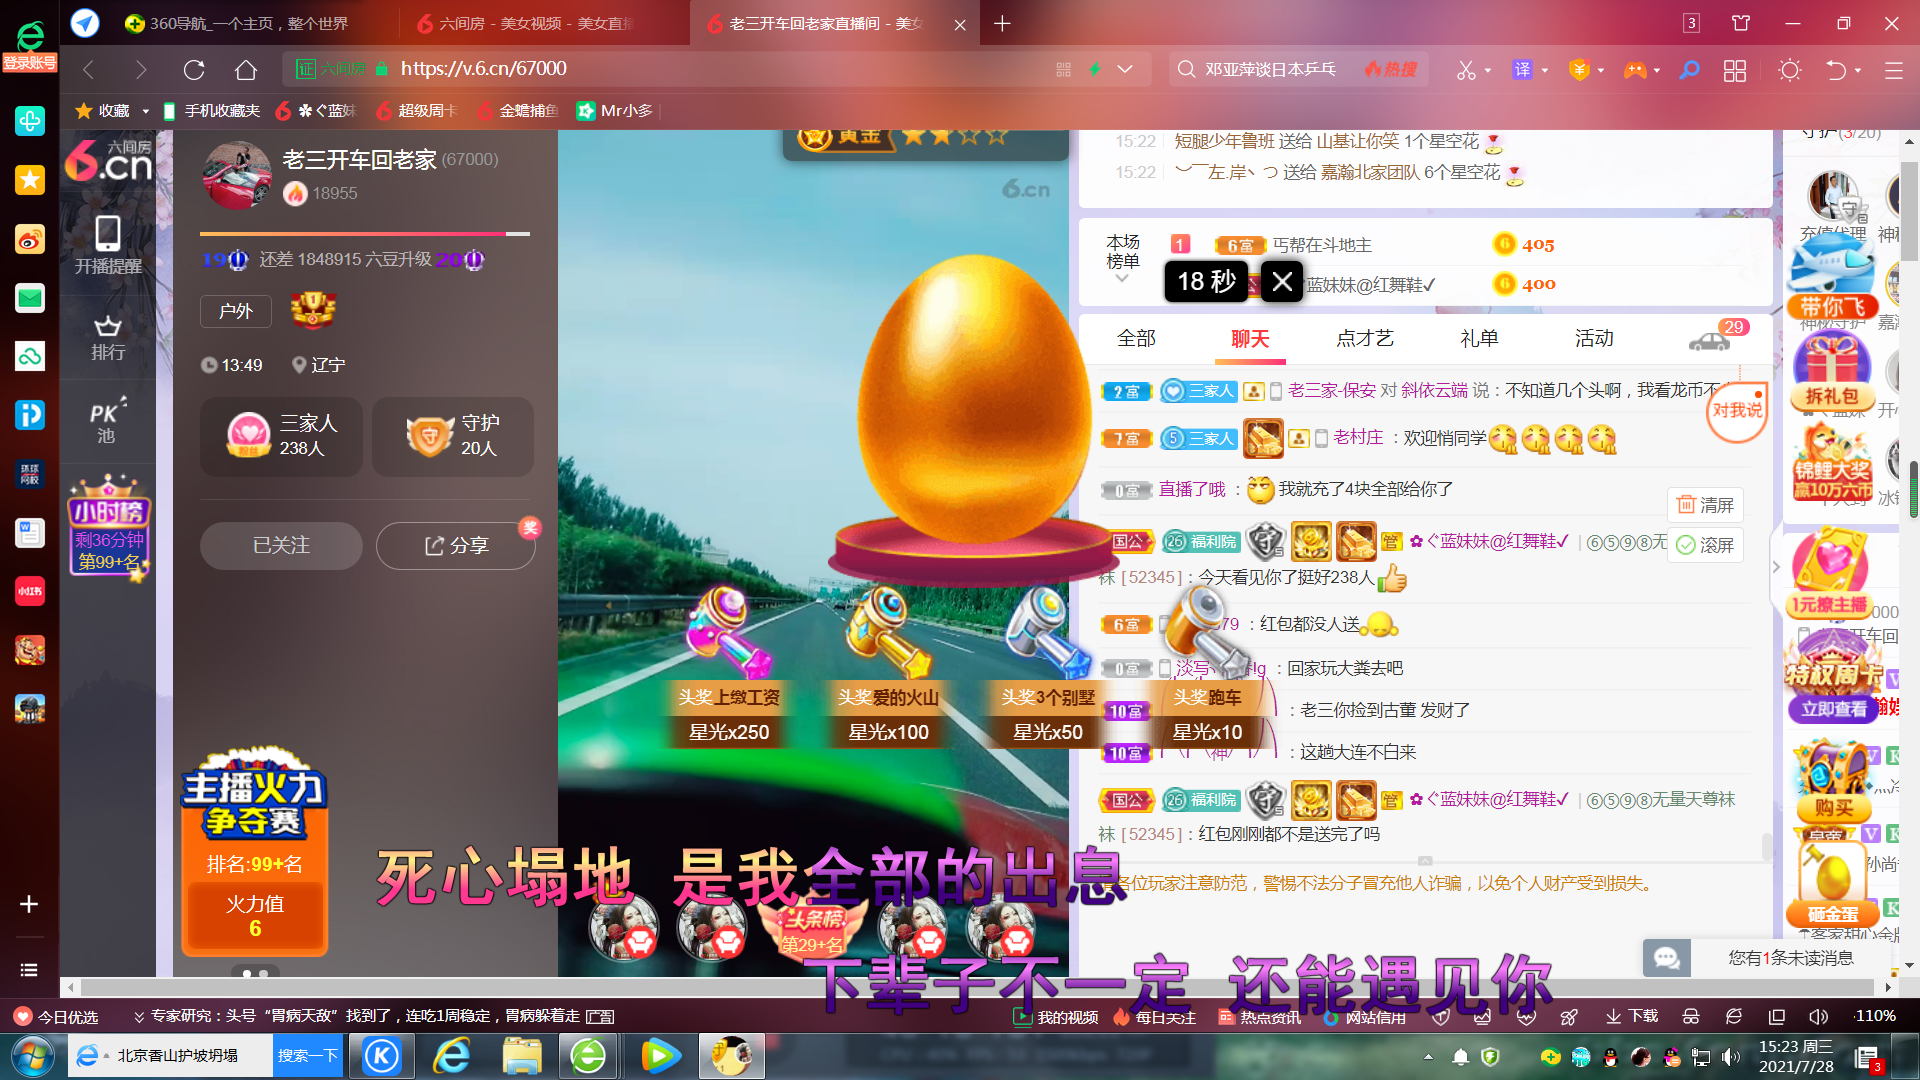Open the browser hamburger menu

(1894, 69)
